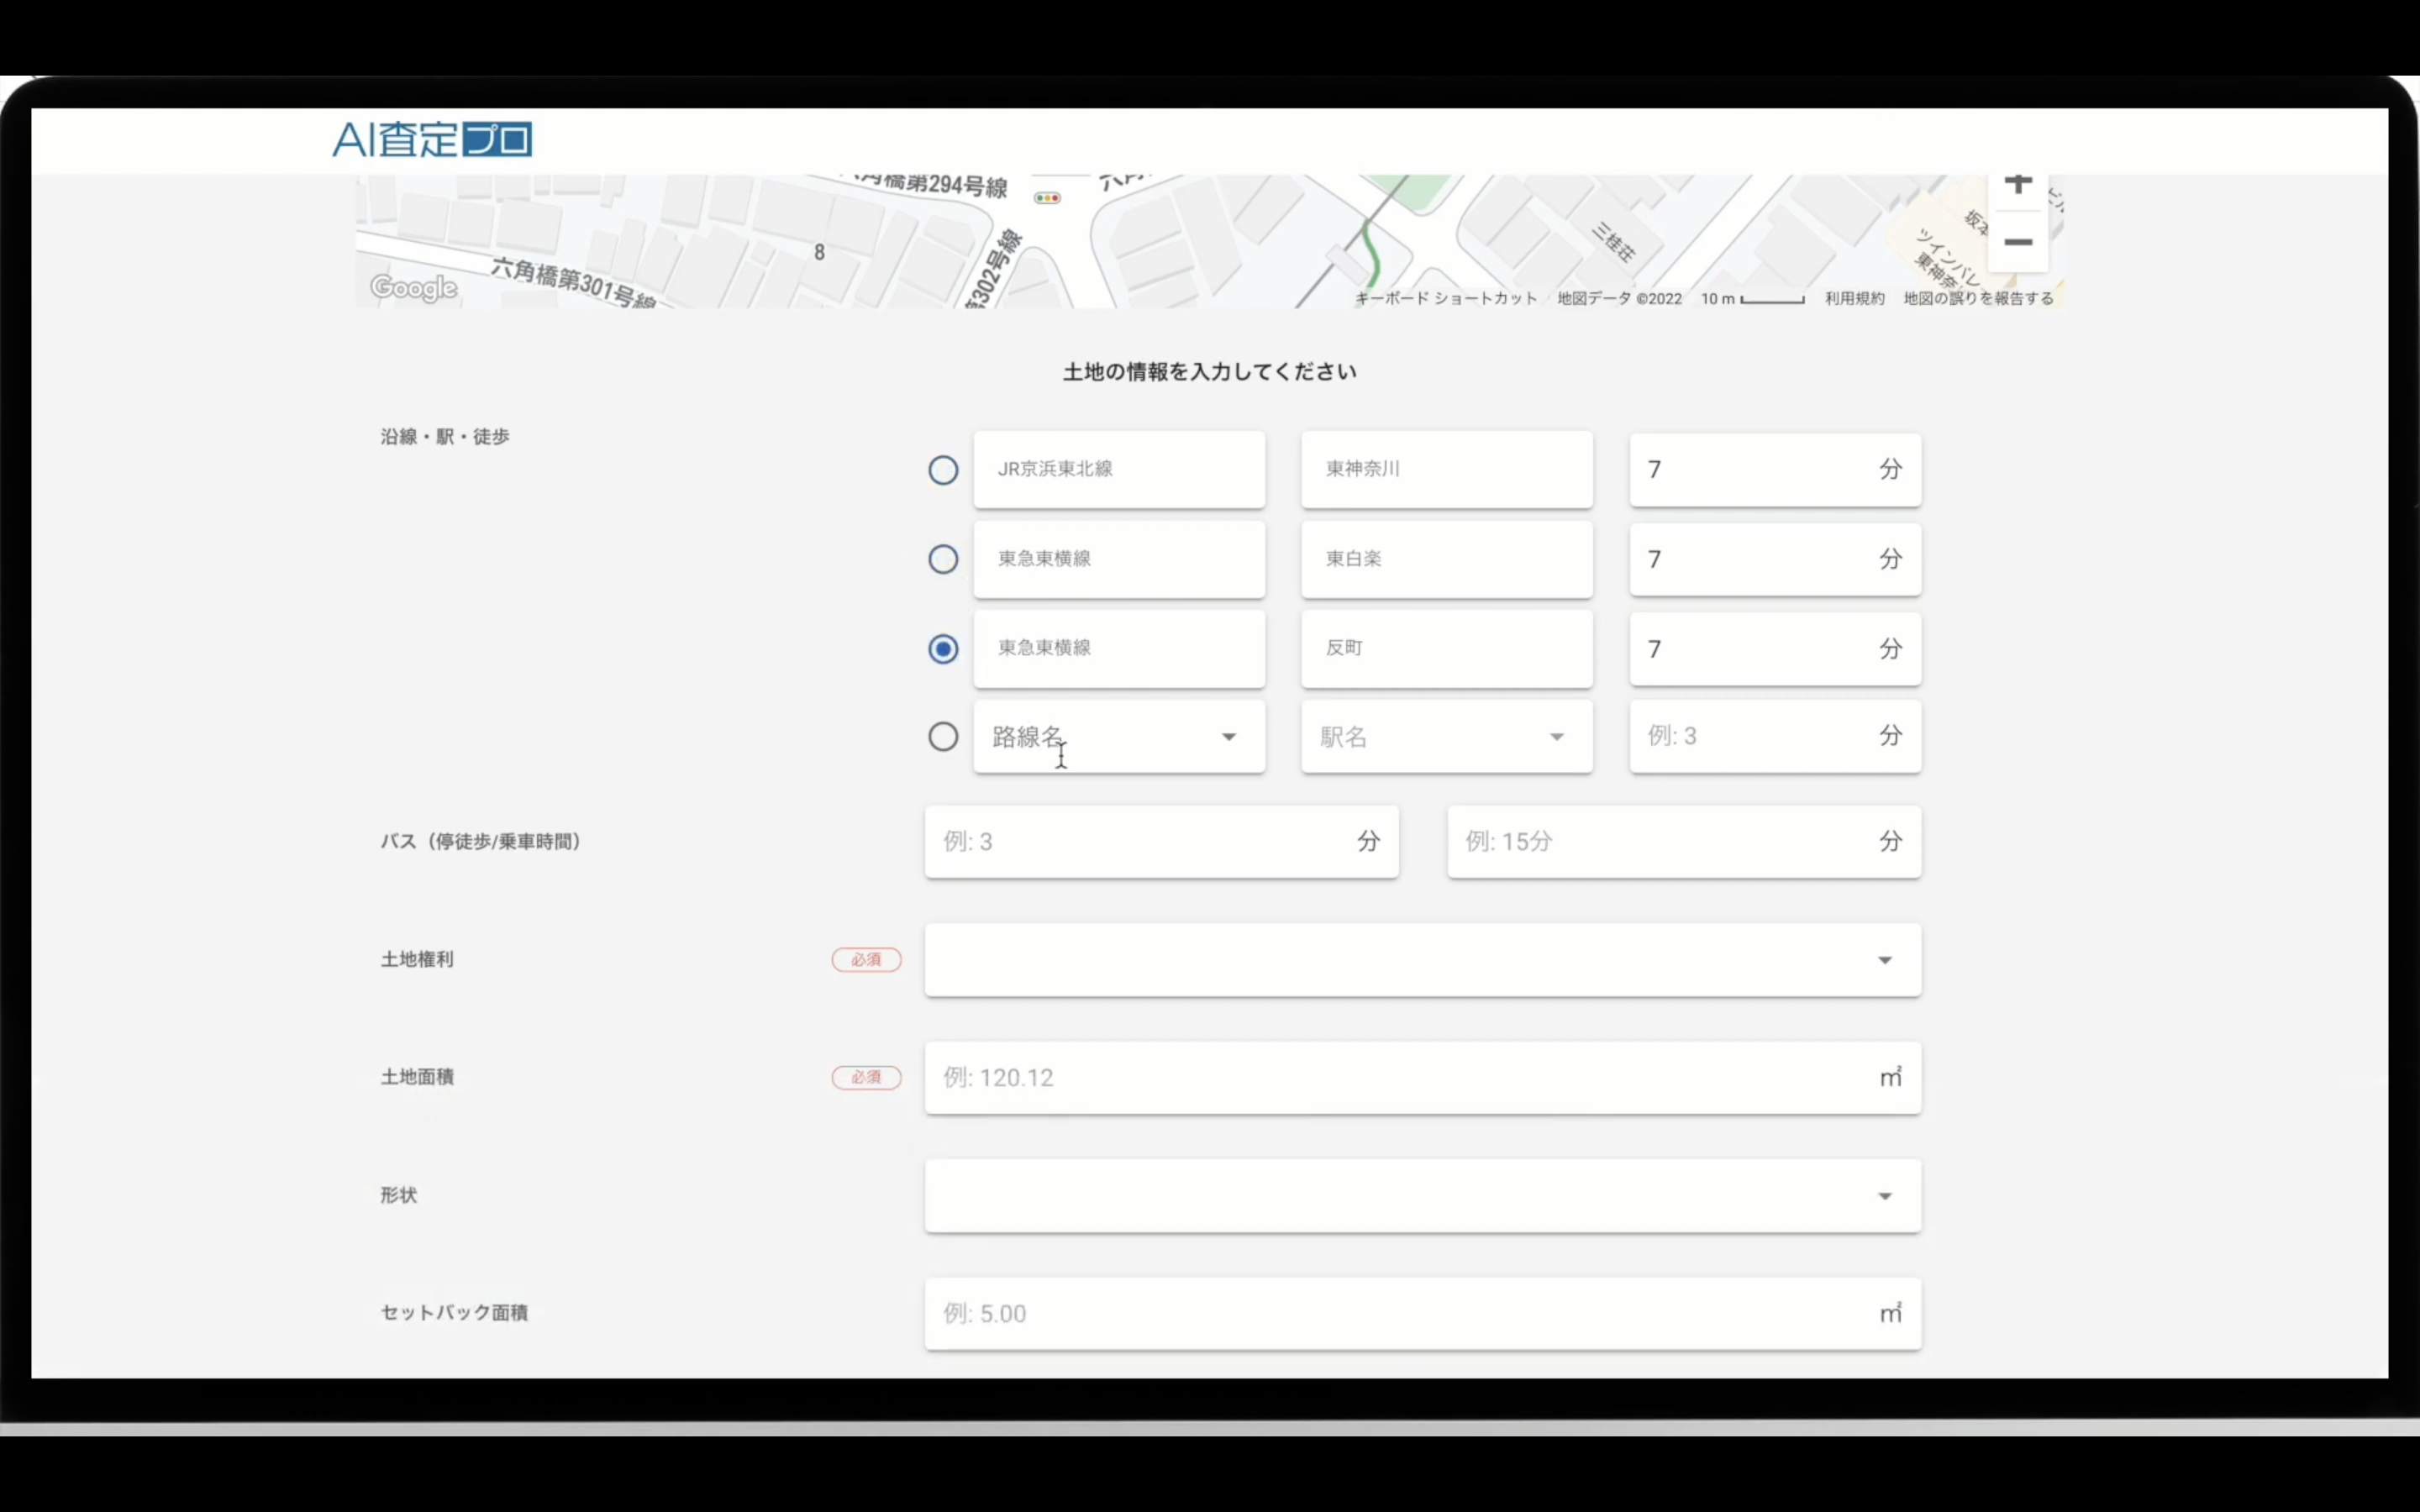Click the 10 m map scale control
The height and width of the screenshot is (1512, 2420).
[1752, 298]
